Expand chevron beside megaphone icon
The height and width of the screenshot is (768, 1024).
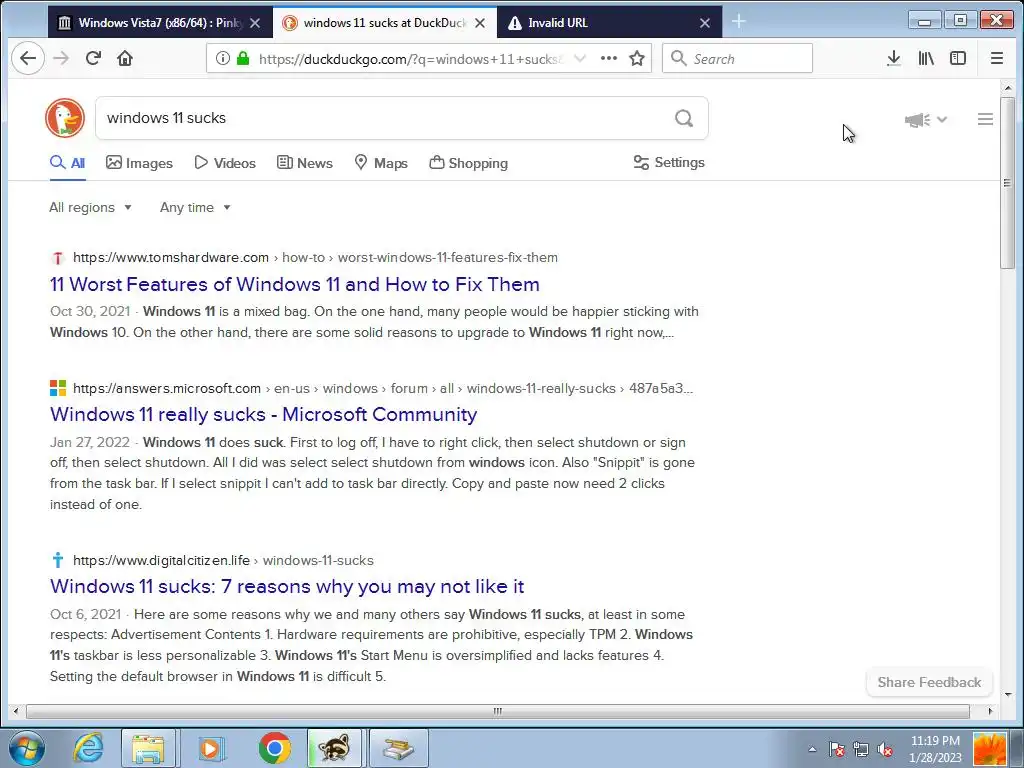pos(942,120)
